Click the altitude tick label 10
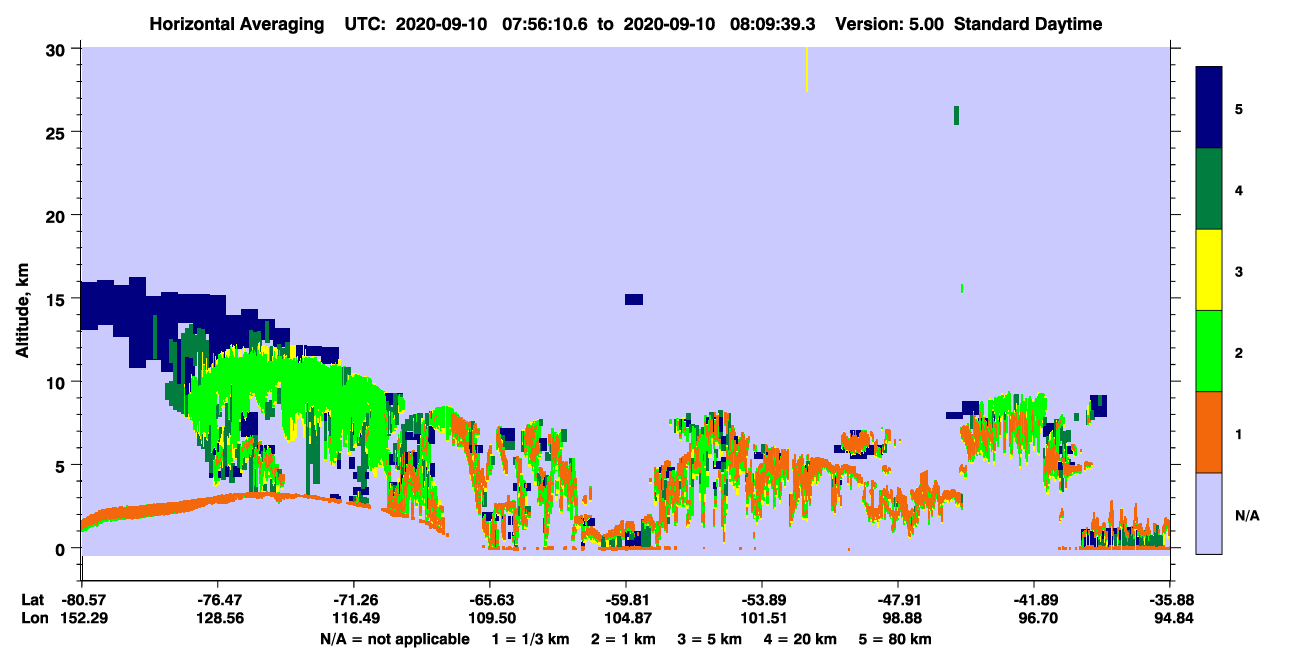The image size is (1300, 667). 58,382
